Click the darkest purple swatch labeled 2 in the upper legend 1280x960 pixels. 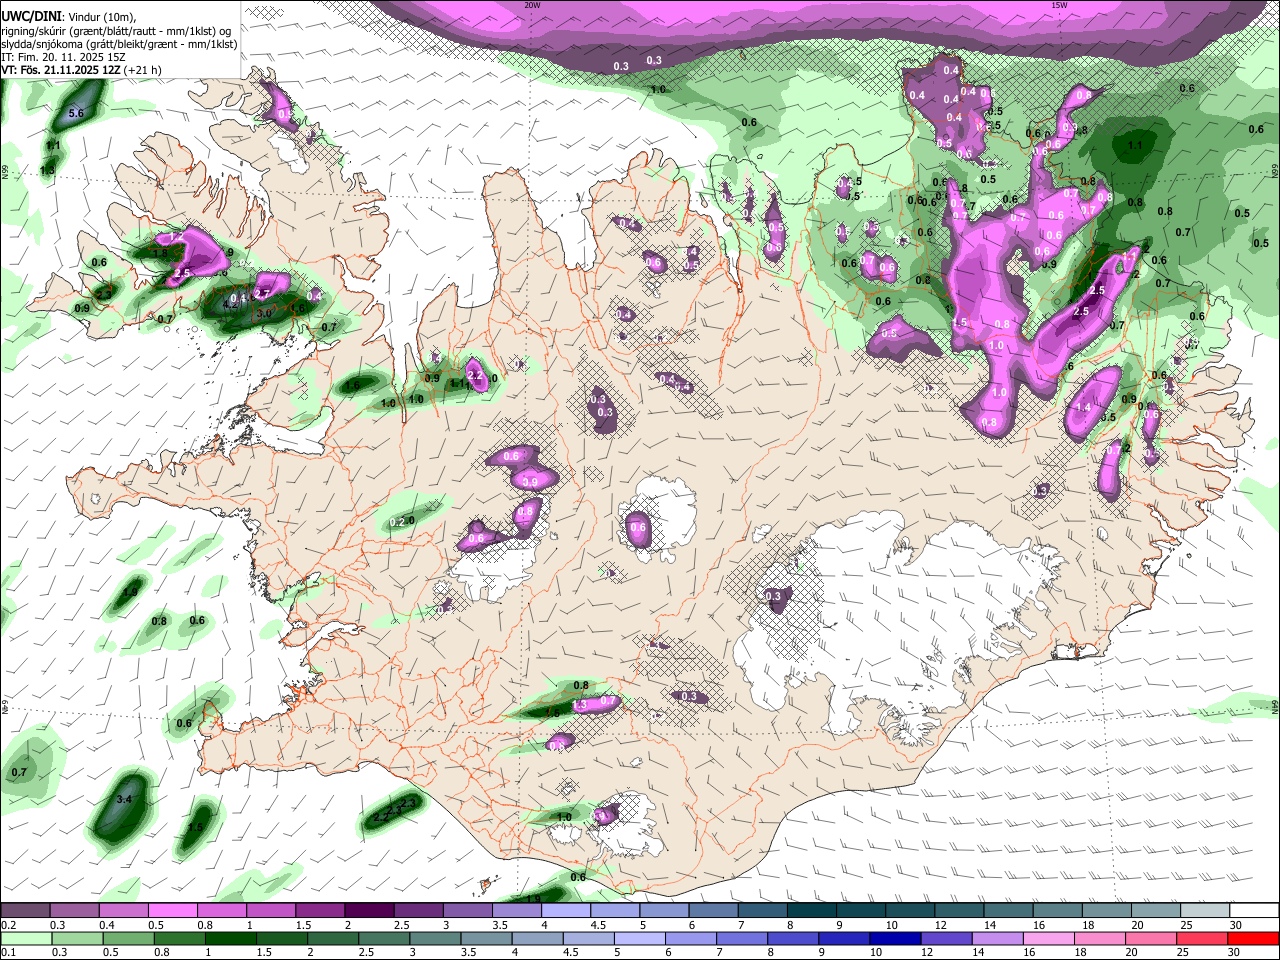tap(368, 911)
